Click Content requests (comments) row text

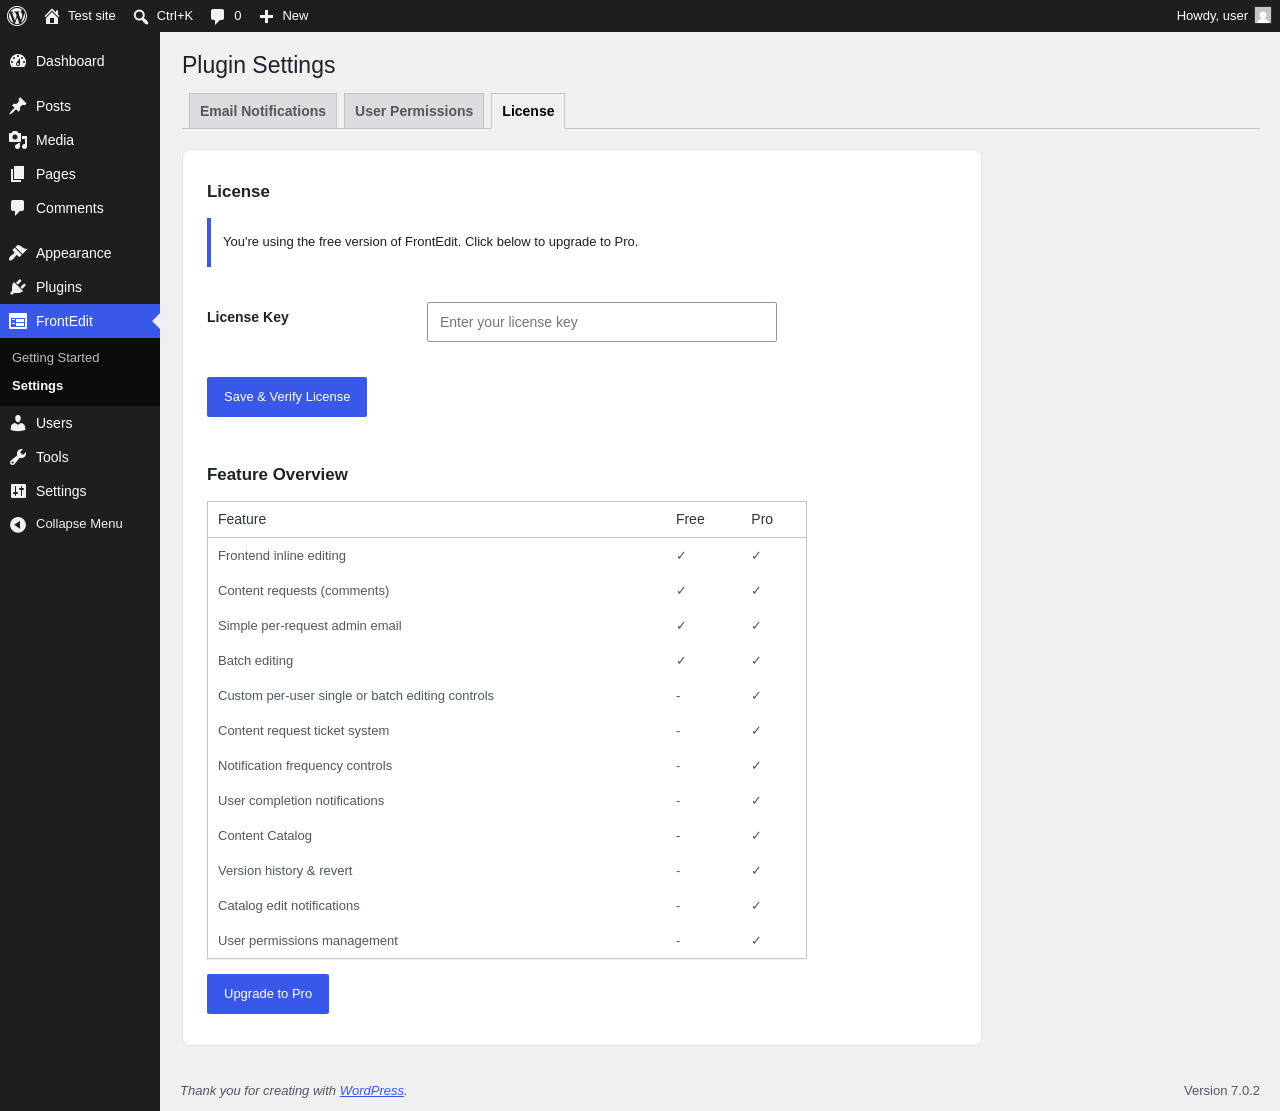coord(304,591)
